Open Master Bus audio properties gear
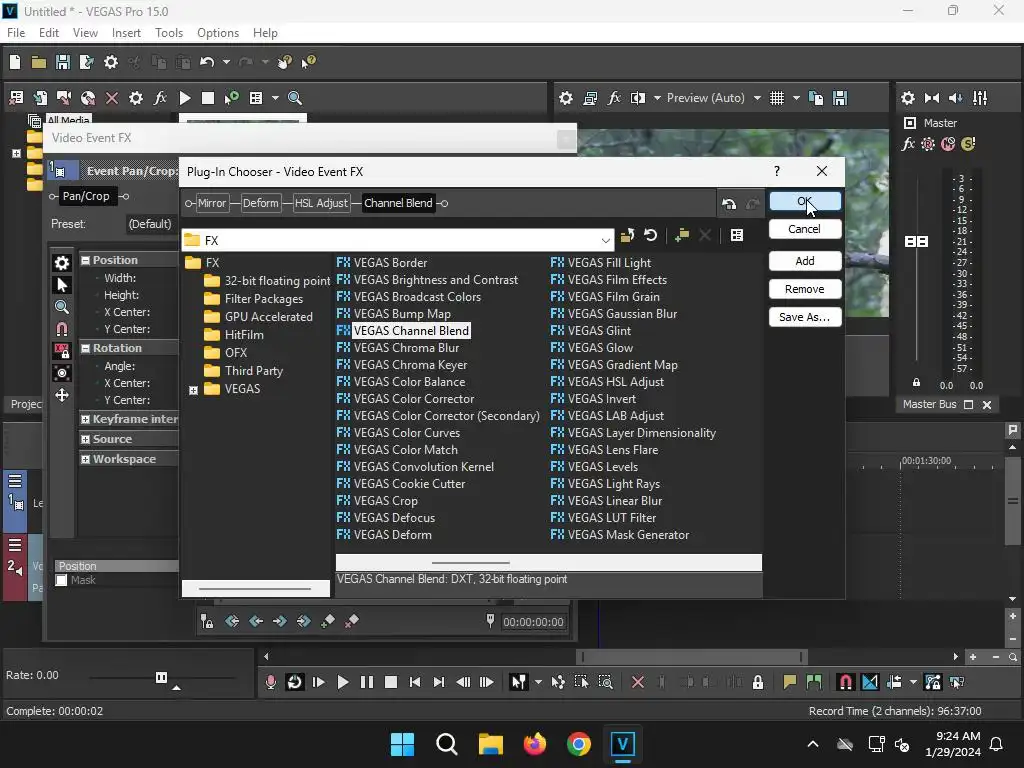The width and height of the screenshot is (1024, 768). 908,98
